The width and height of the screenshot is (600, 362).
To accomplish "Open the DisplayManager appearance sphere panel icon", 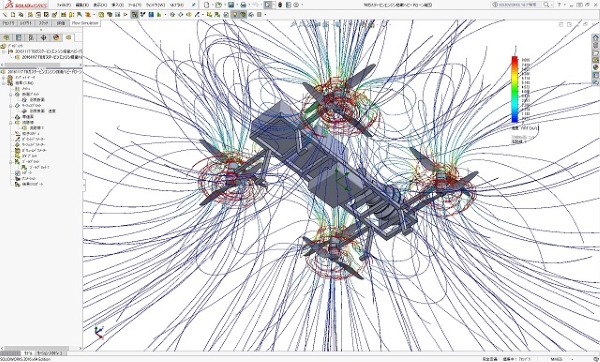I will coord(56,38).
